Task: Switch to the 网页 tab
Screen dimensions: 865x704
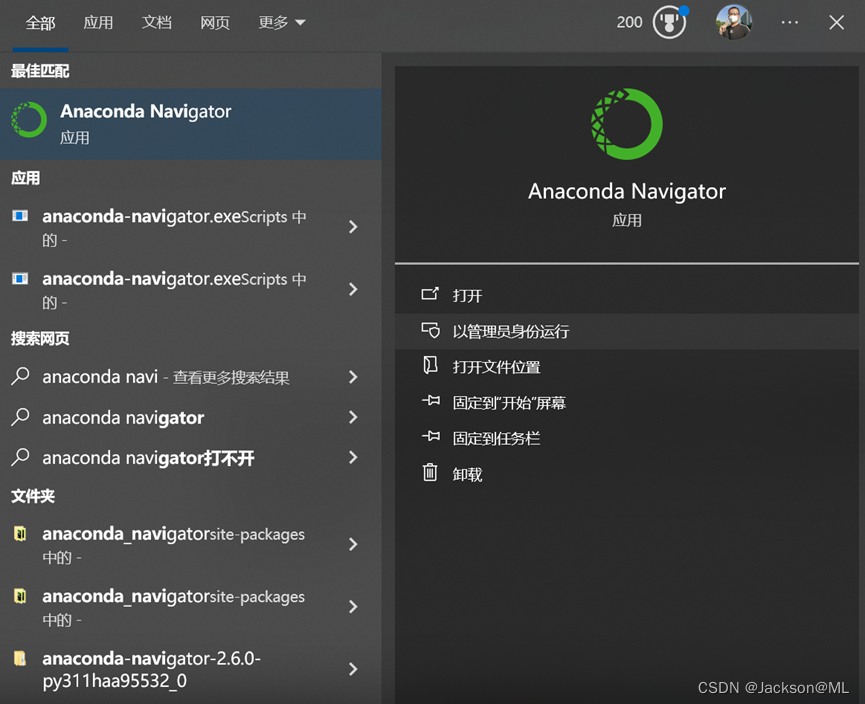Action: tap(215, 23)
